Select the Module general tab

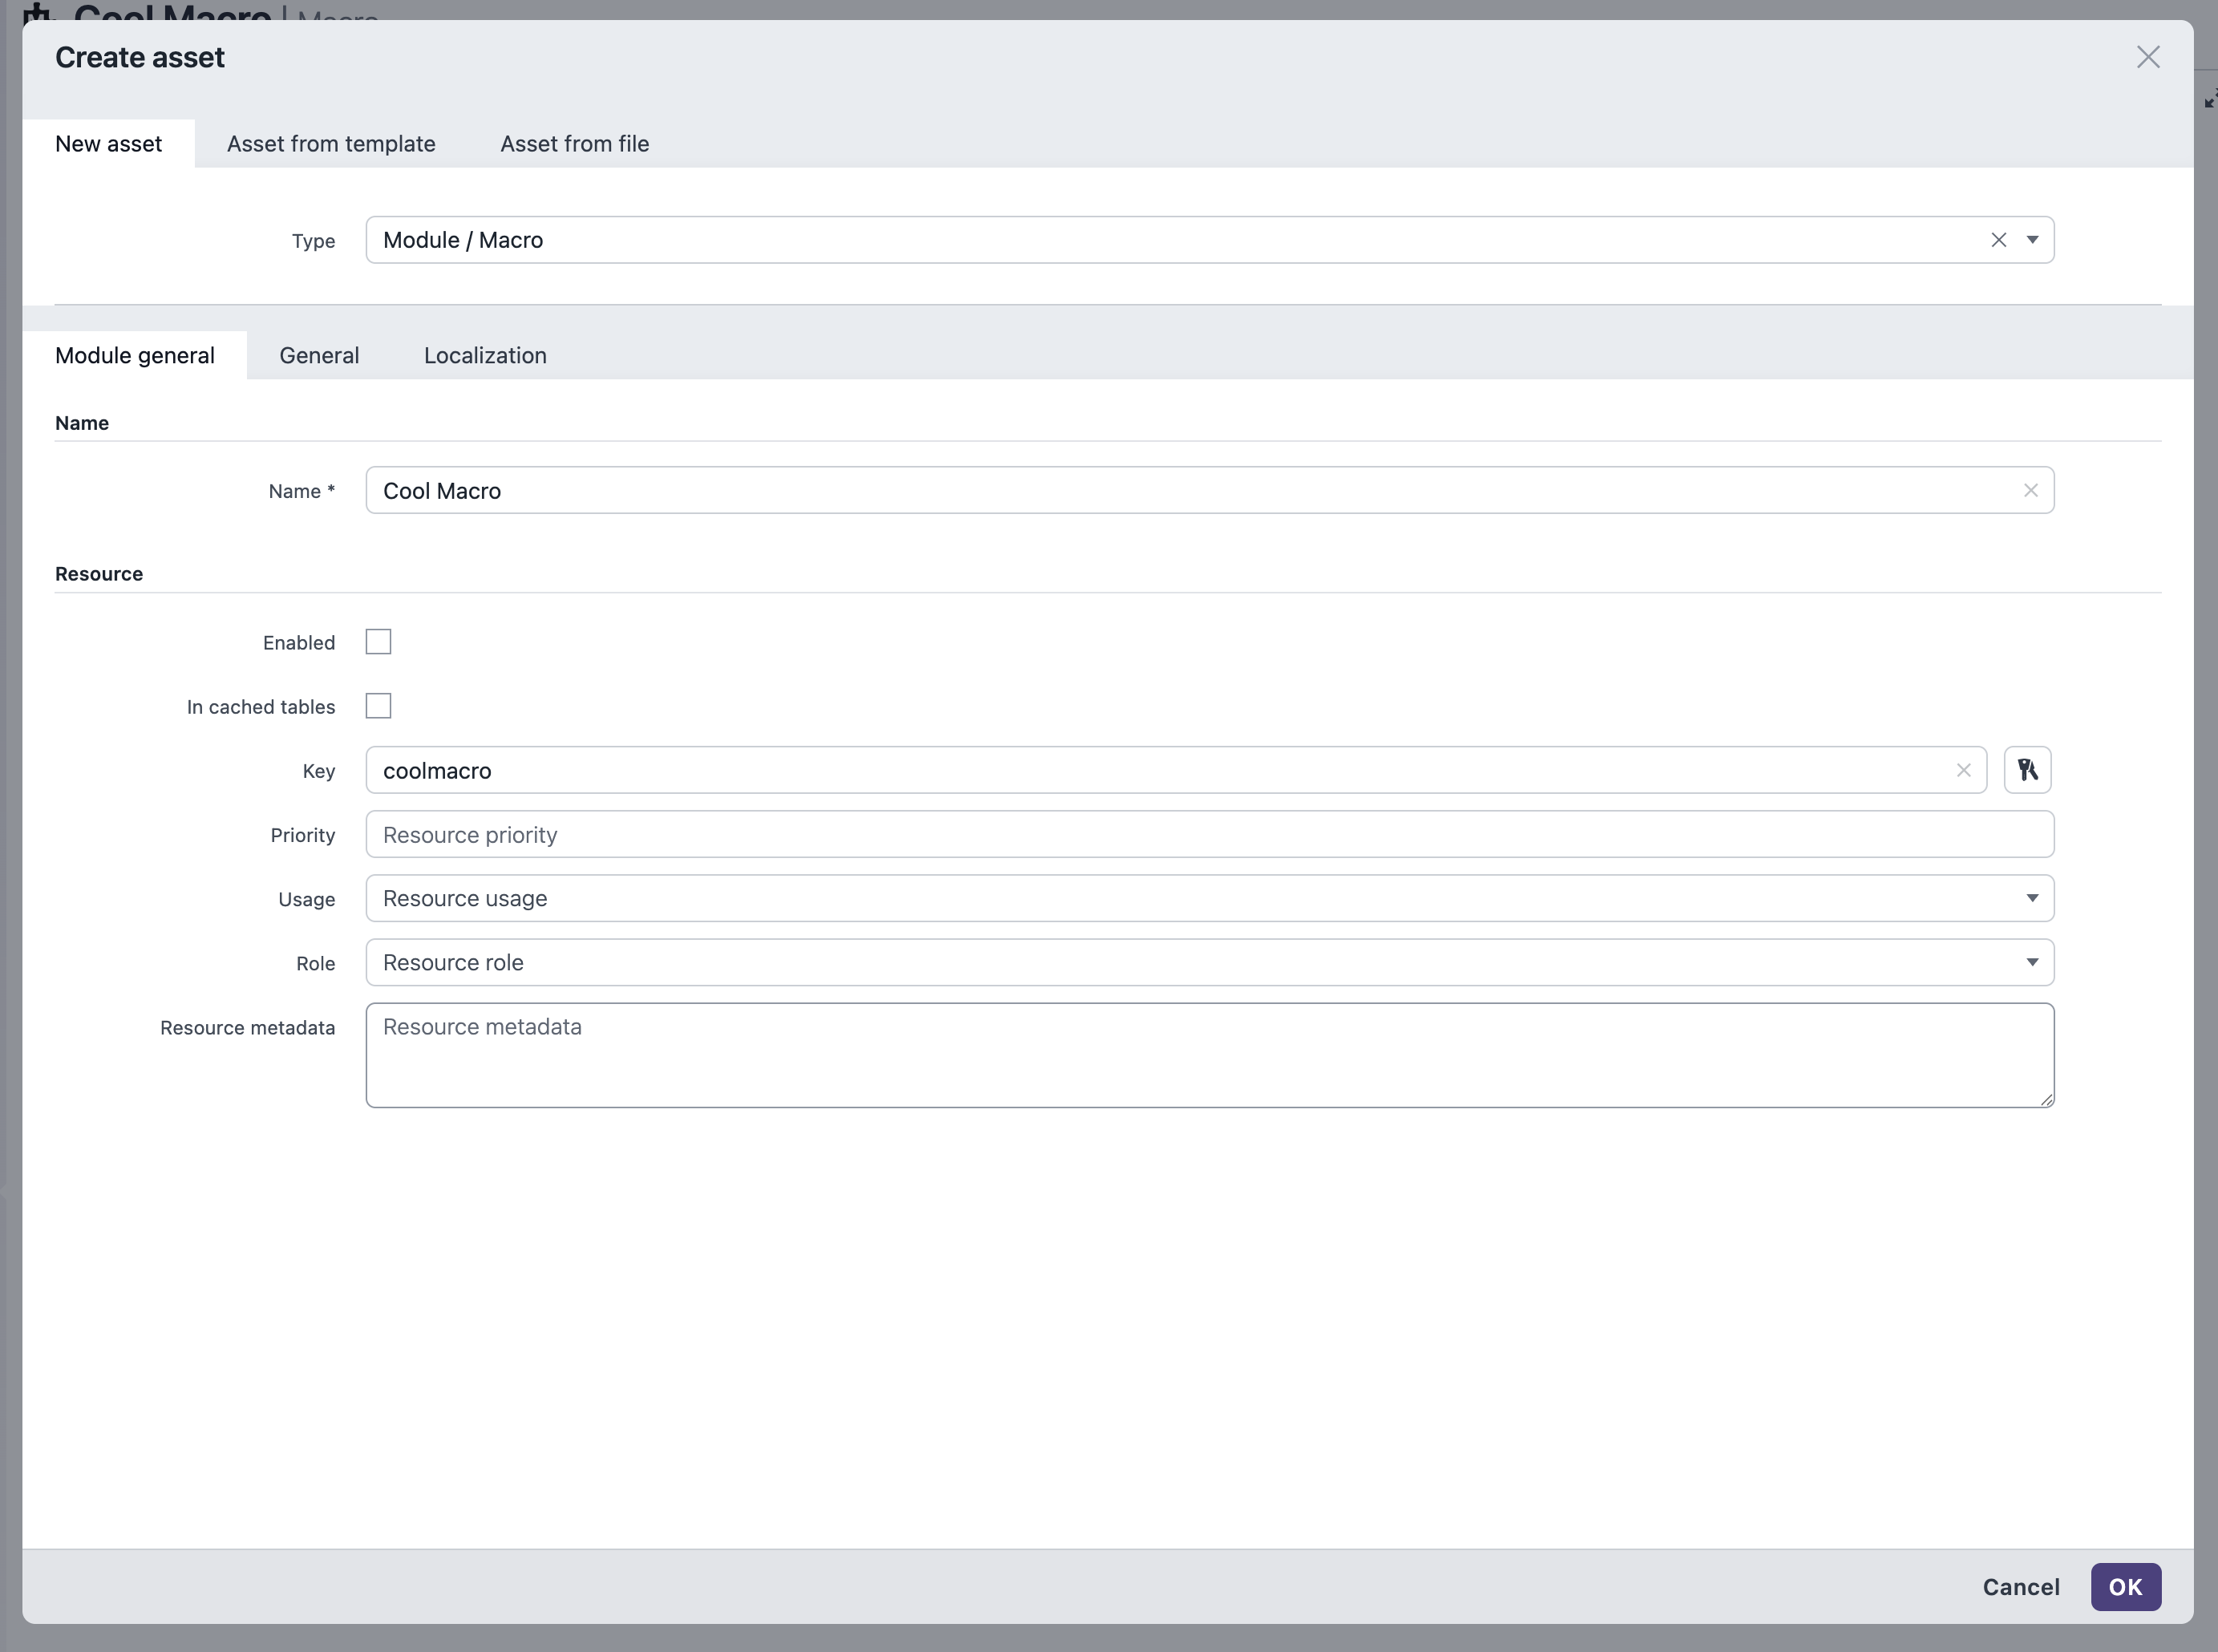(135, 355)
